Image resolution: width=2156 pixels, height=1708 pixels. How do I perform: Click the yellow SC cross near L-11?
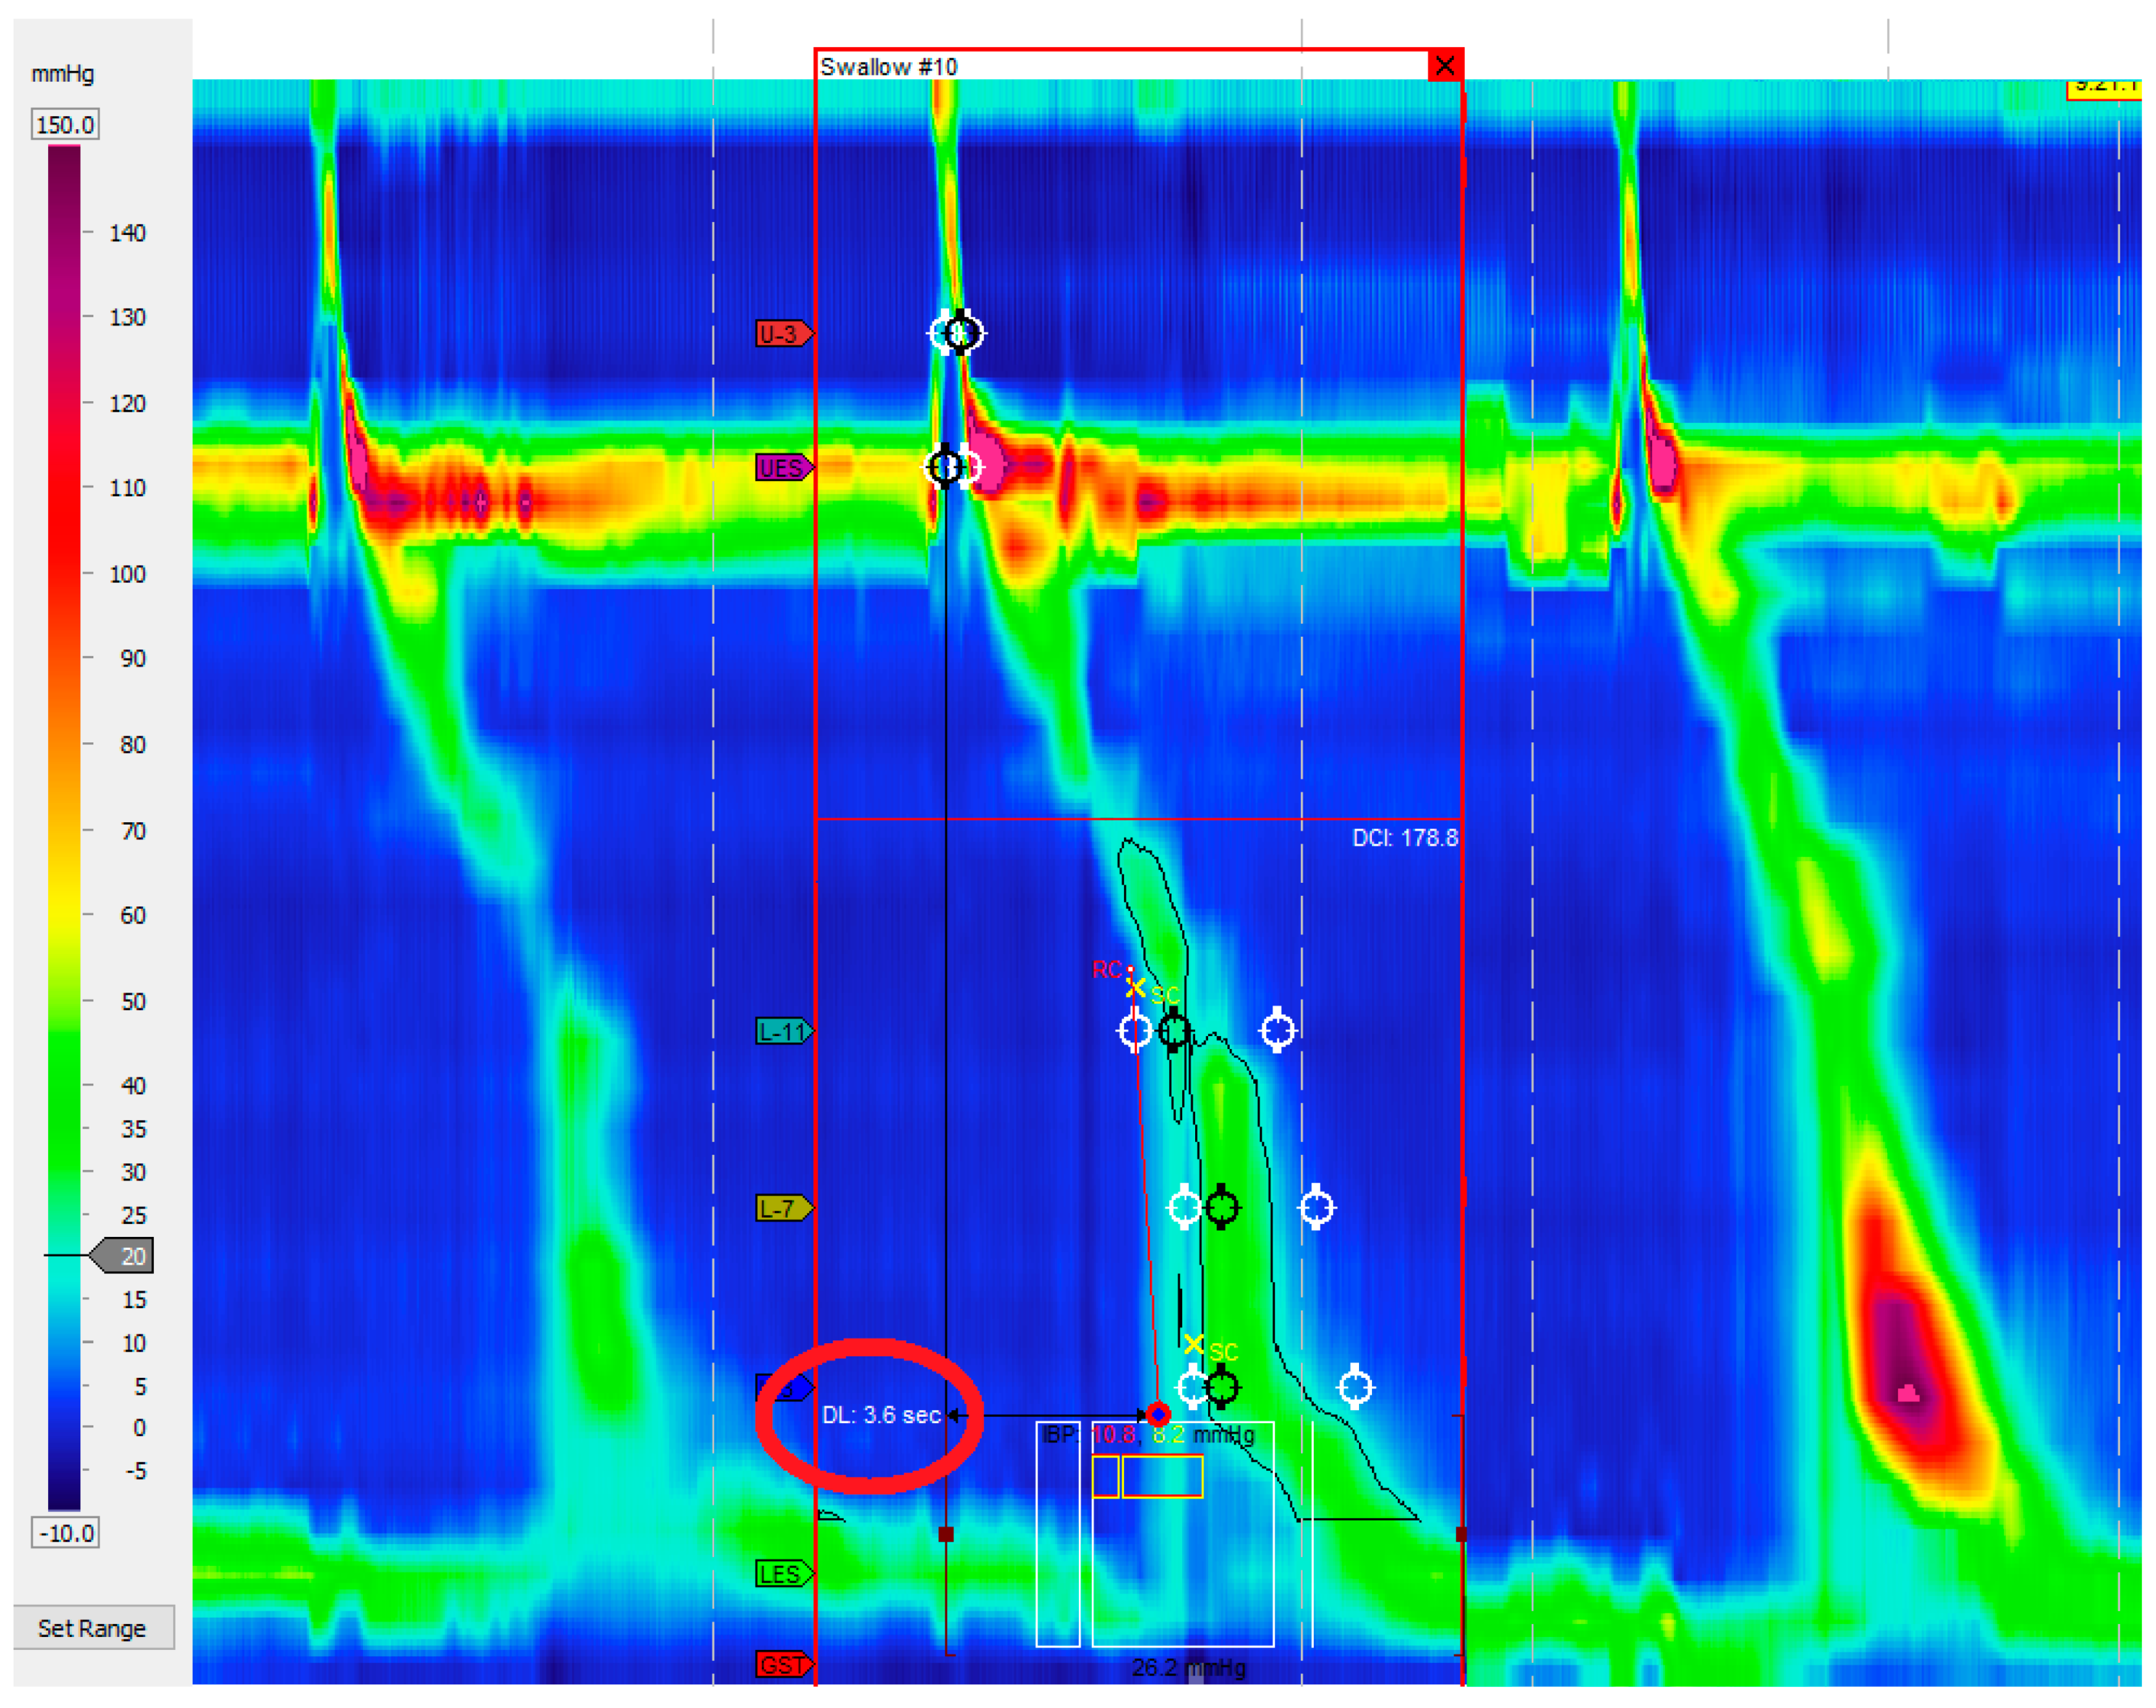point(1135,988)
